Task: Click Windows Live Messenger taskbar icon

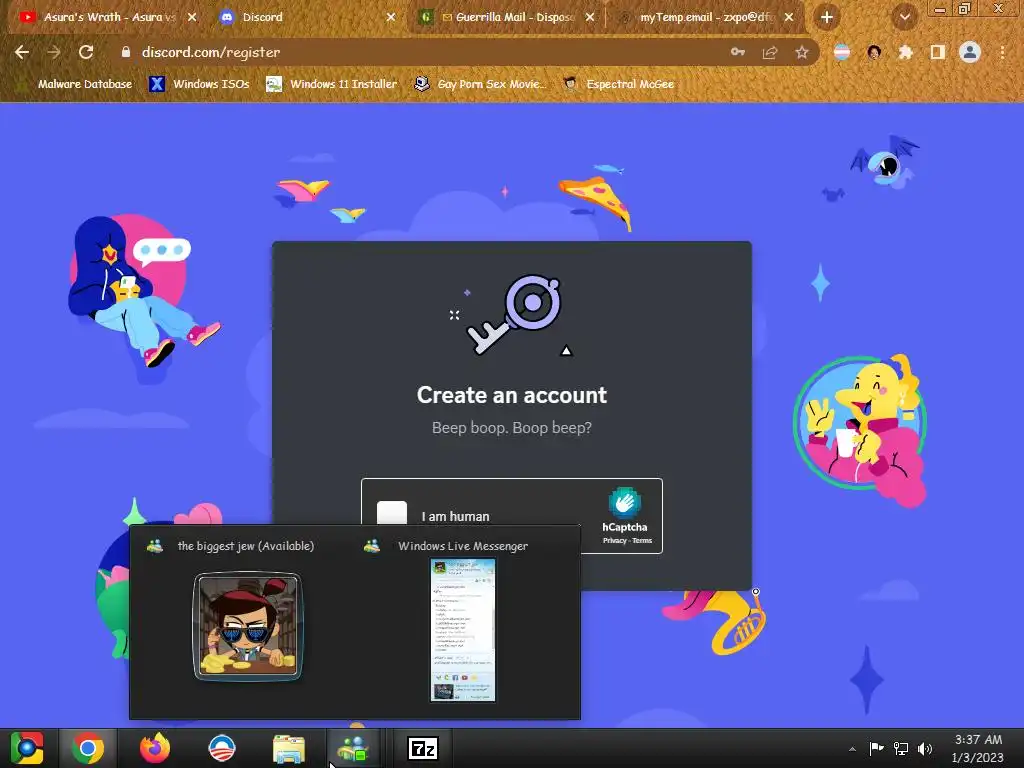Action: click(353, 748)
